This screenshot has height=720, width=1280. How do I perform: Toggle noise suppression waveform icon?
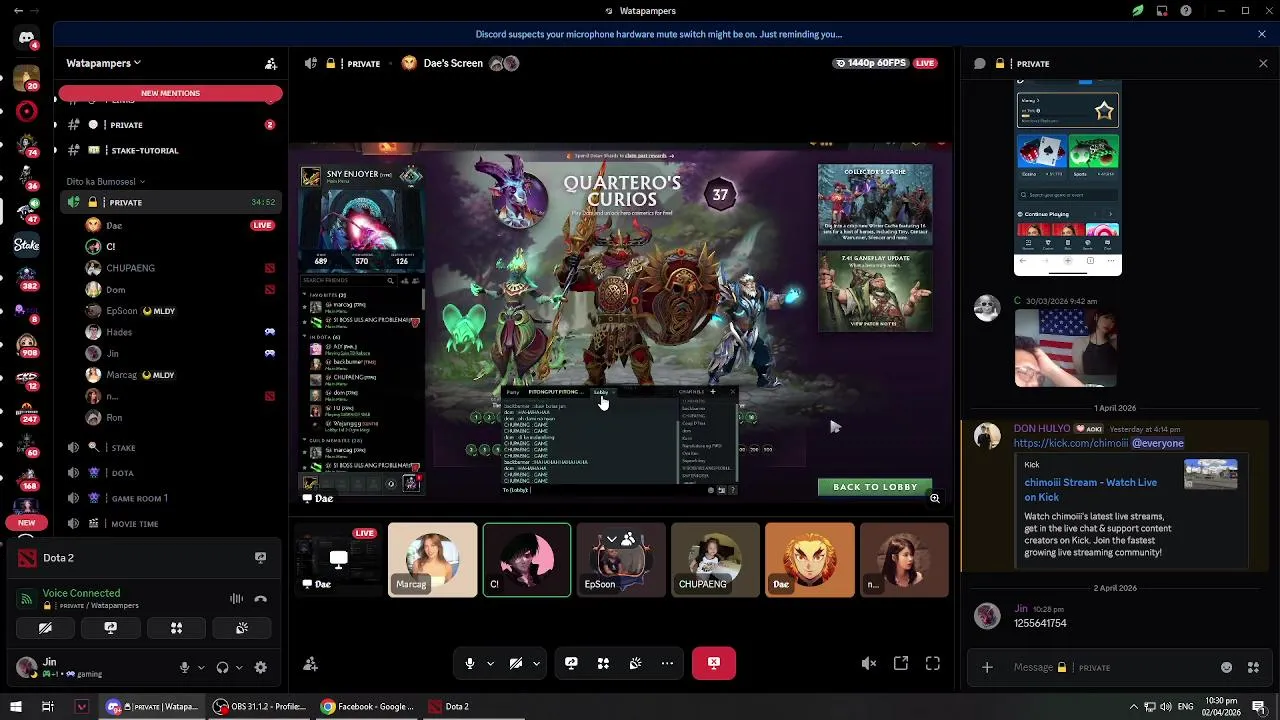point(236,599)
